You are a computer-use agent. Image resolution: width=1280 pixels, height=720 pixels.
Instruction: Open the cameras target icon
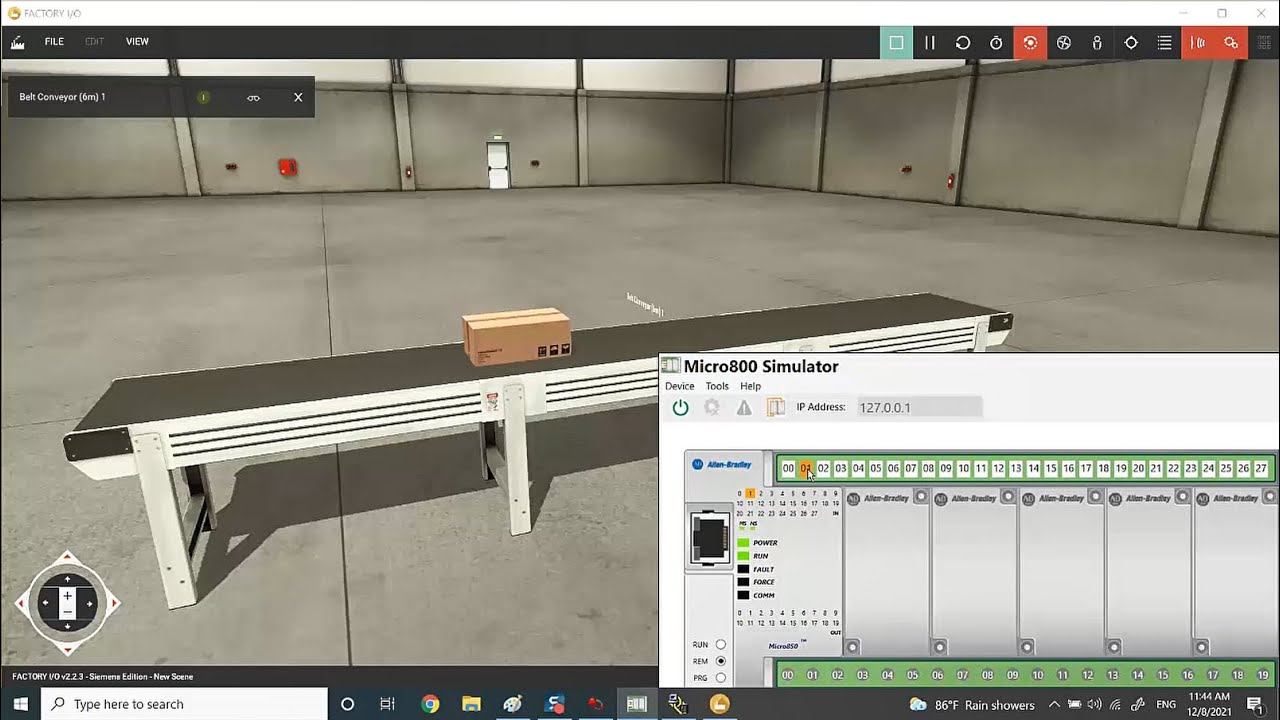point(1131,43)
